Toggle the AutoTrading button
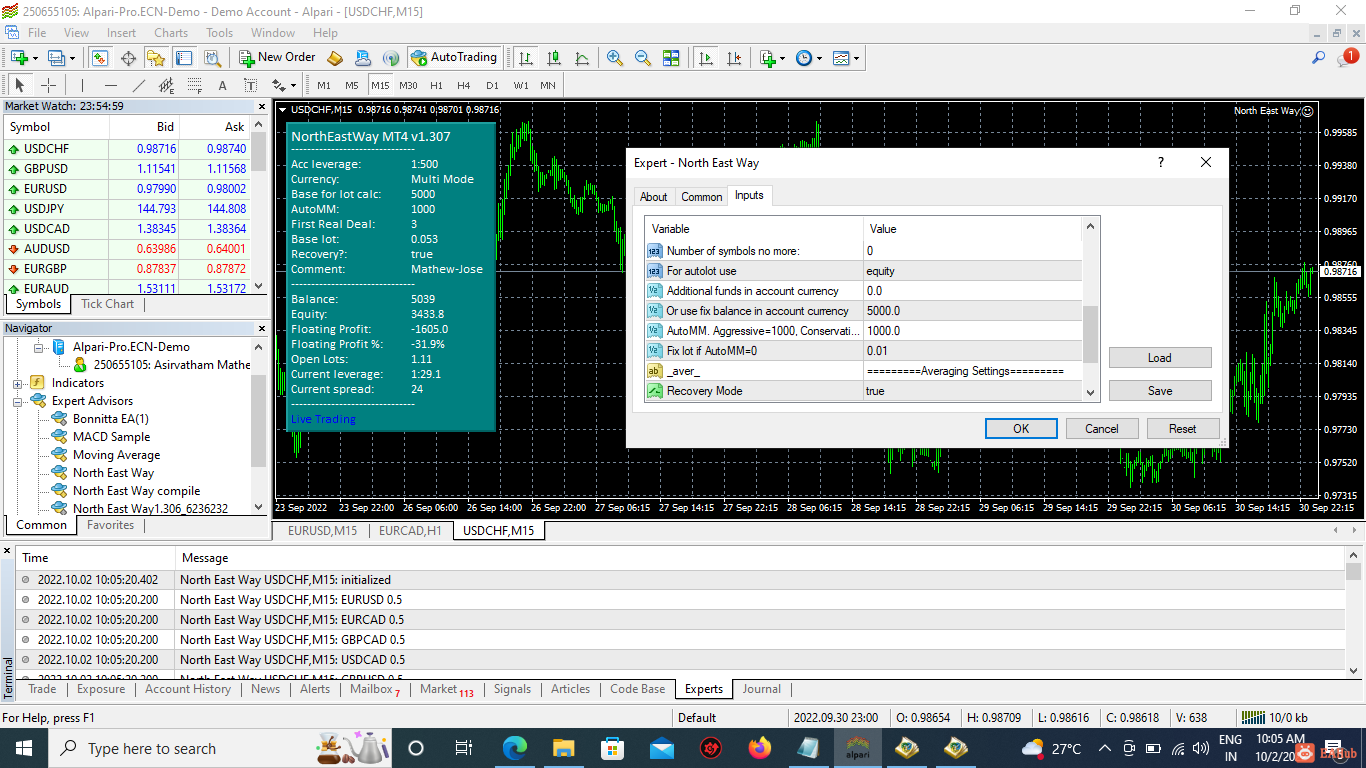Screen dimensions: 1366x768 click(454, 58)
